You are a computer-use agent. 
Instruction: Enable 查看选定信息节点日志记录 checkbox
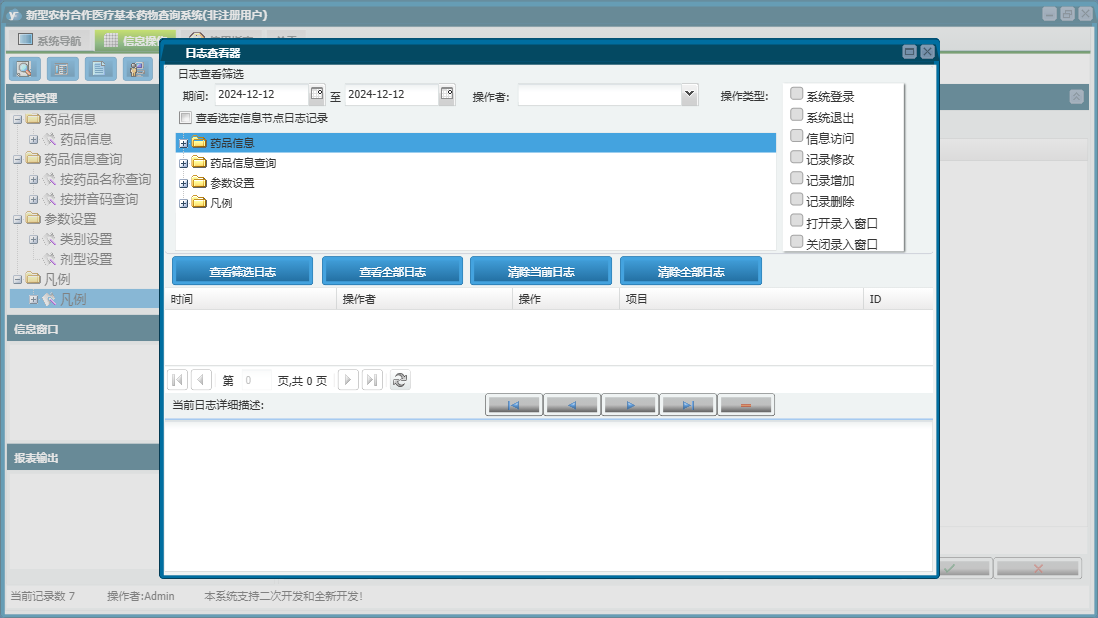tap(186, 118)
